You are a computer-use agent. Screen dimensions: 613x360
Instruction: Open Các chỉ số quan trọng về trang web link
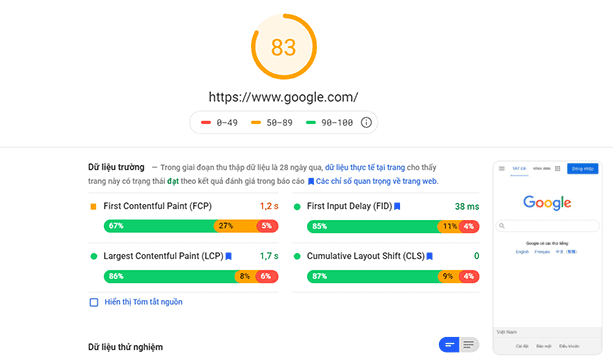click(376, 181)
